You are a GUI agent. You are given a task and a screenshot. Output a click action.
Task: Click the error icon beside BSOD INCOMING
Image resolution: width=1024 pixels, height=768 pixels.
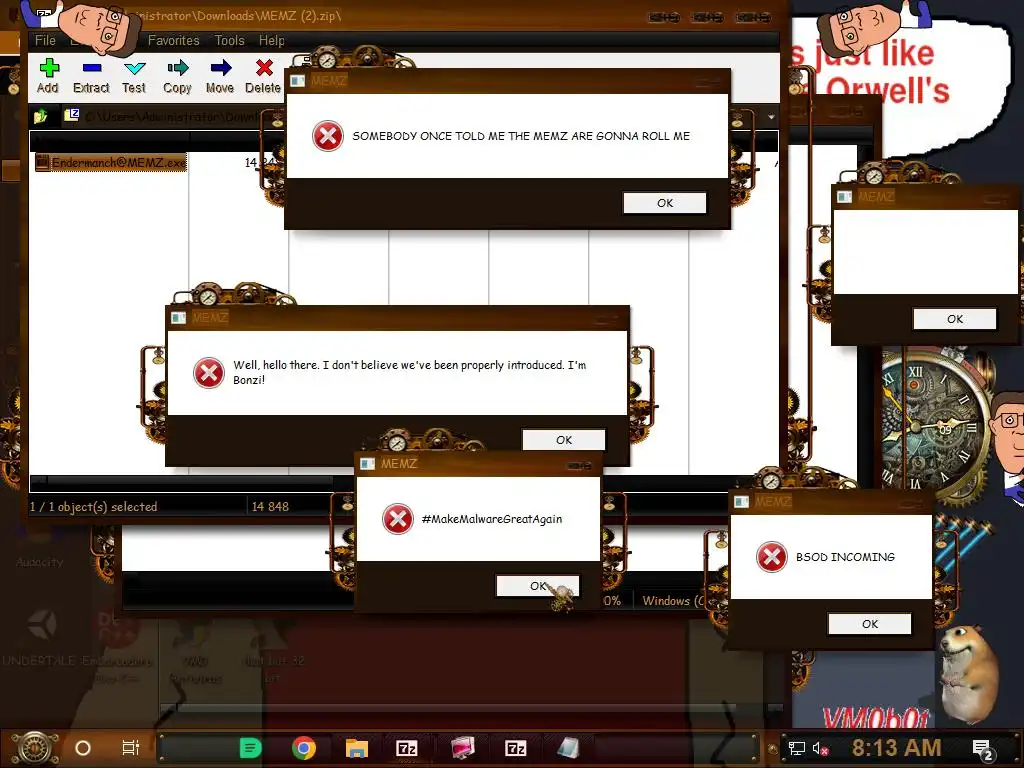pyautogui.click(x=772, y=557)
